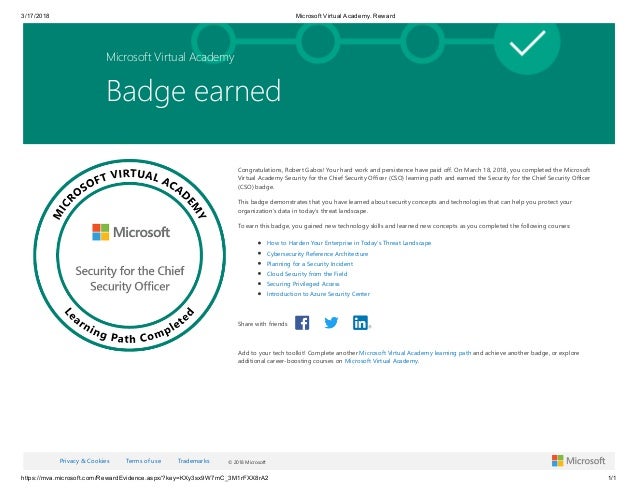Click Learning Path Completed text on badge

tap(129, 328)
